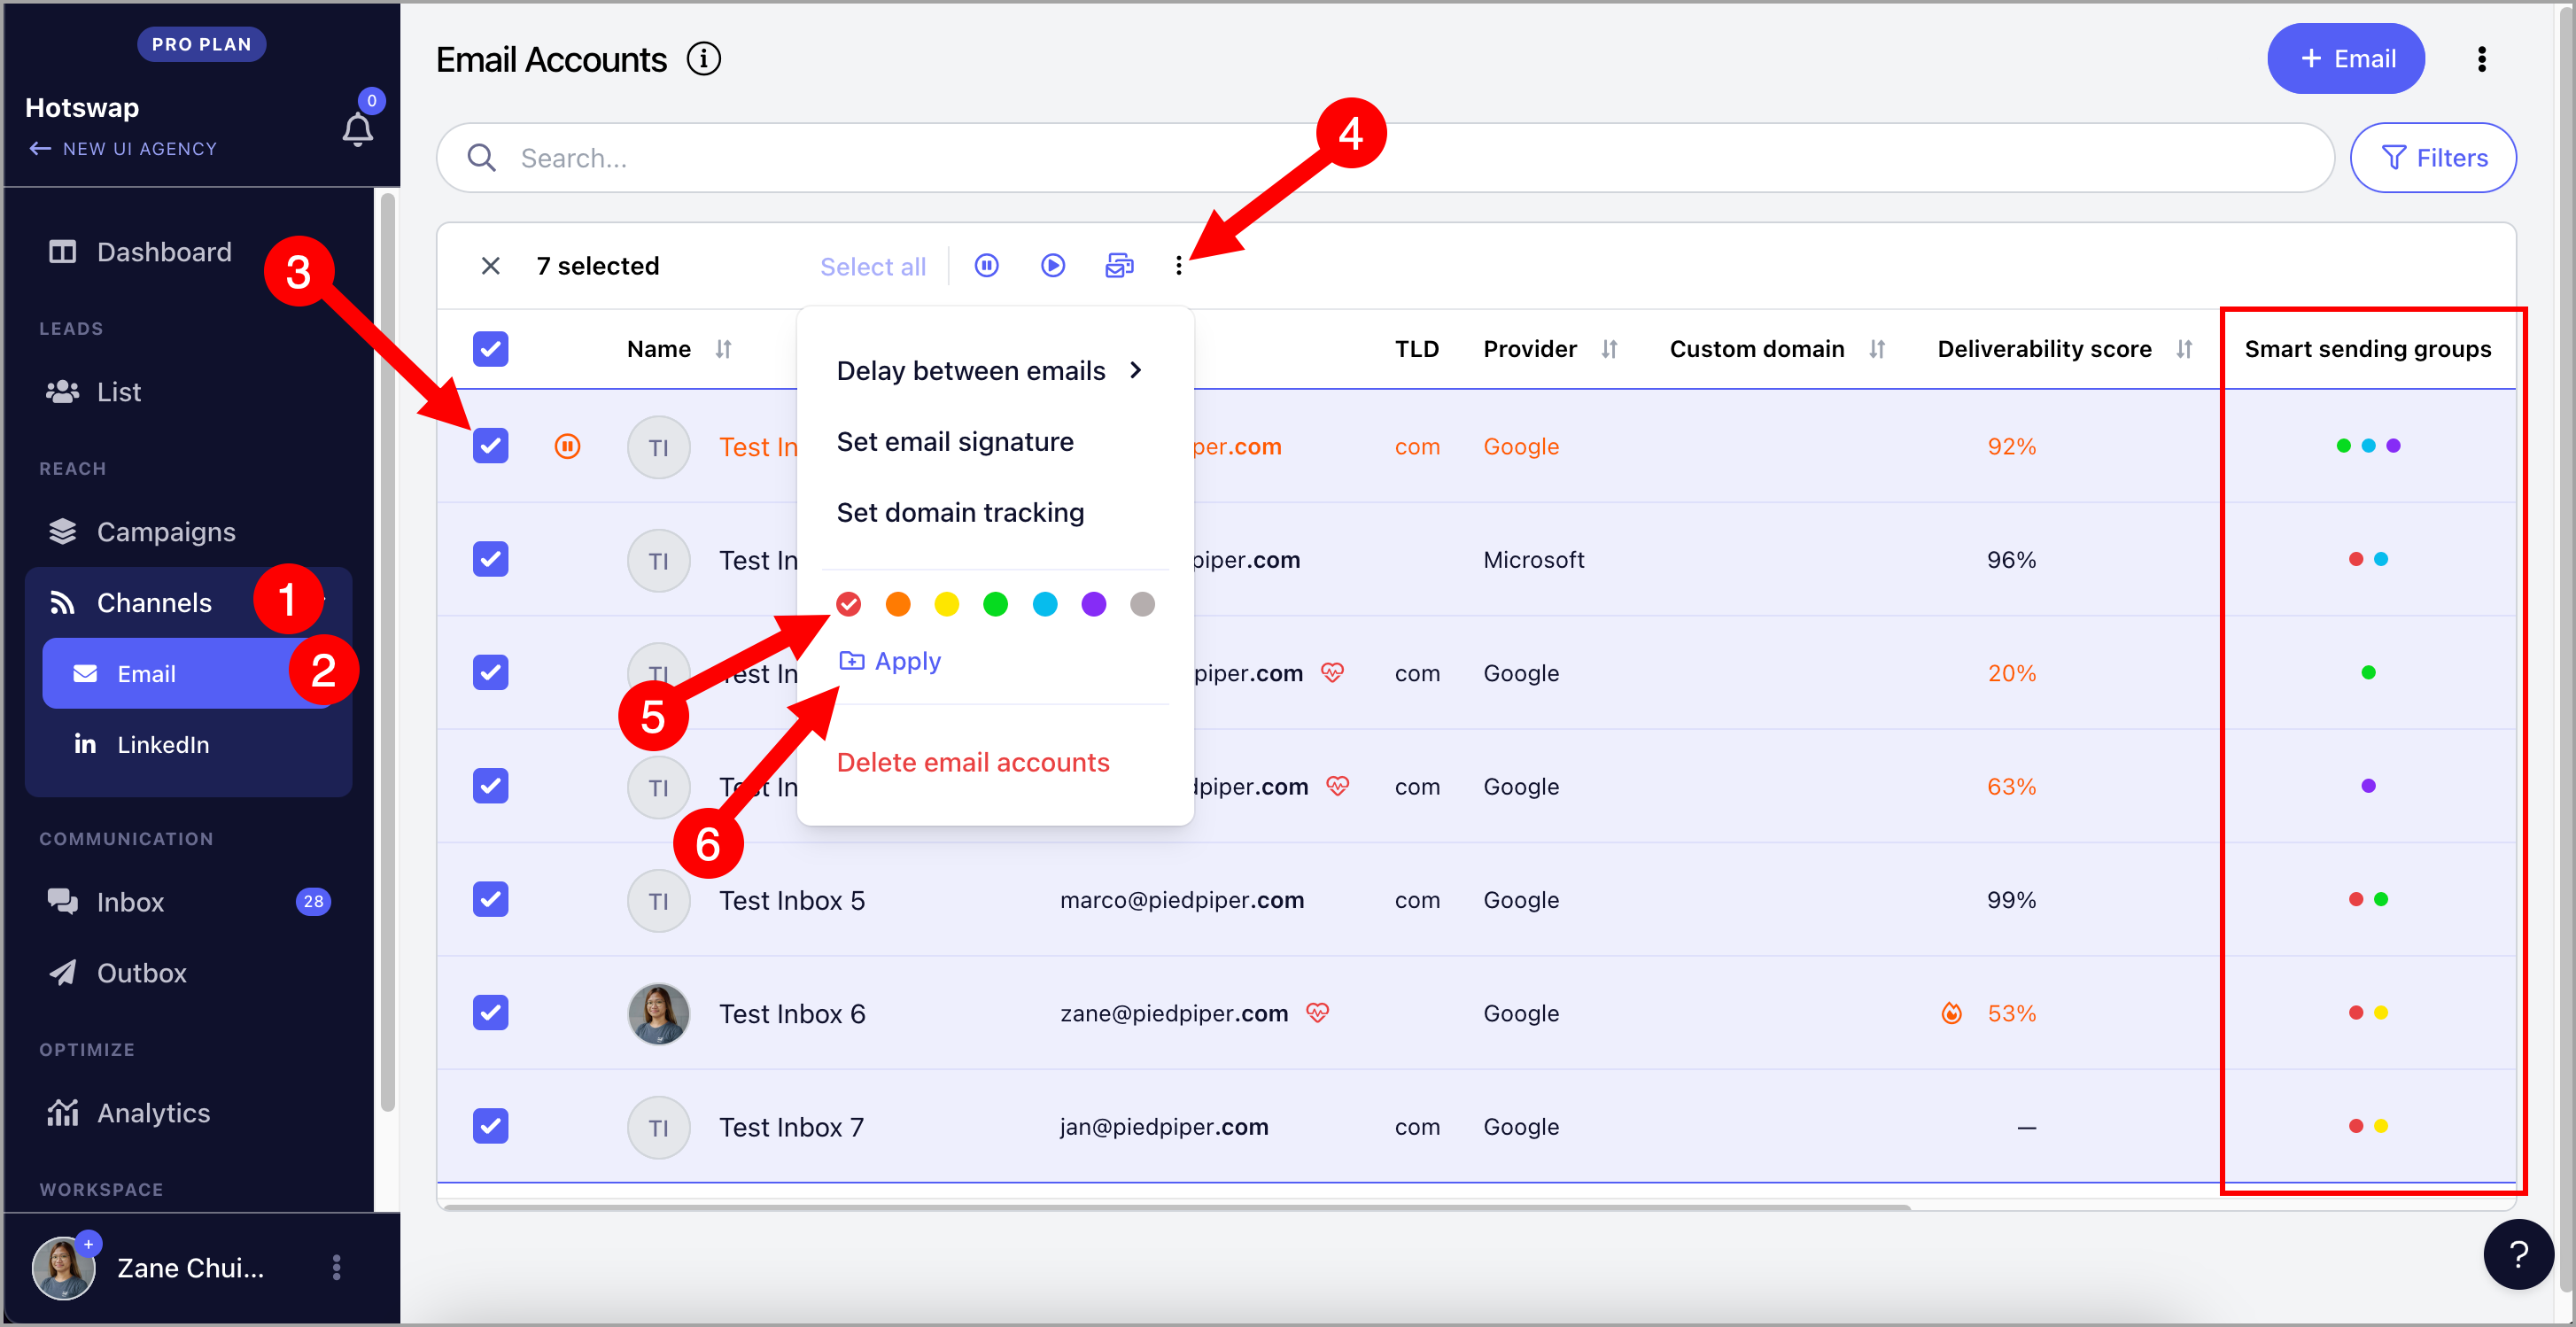Select the green group color swatch
The height and width of the screenshot is (1327, 2576).
[995, 604]
